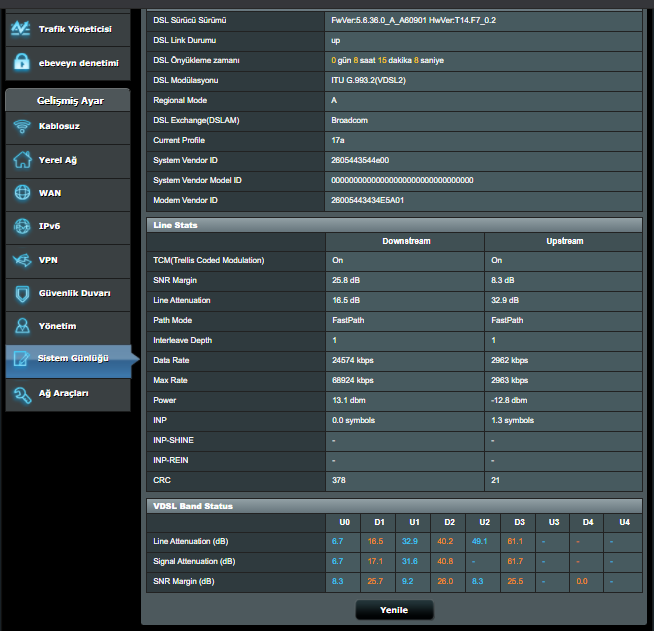This screenshot has height=631, width=654.
Task: Click the VPN icon in the sidebar
Action: tap(21, 260)
